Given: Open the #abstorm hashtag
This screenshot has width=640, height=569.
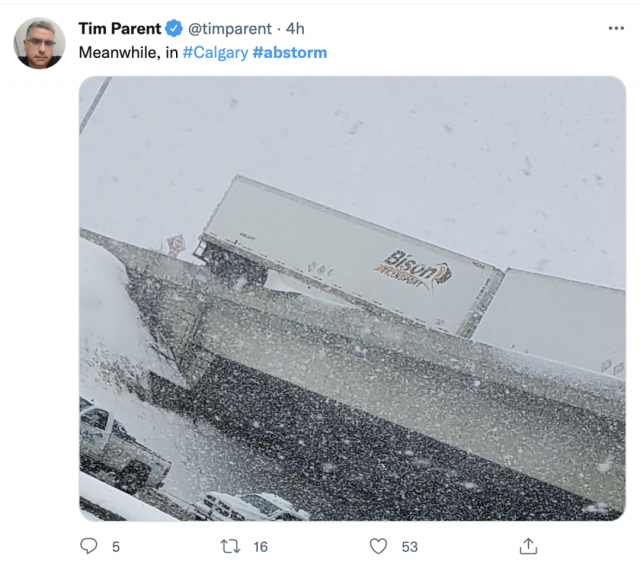Looking at the screenshot, I should [x=290, y=53].
